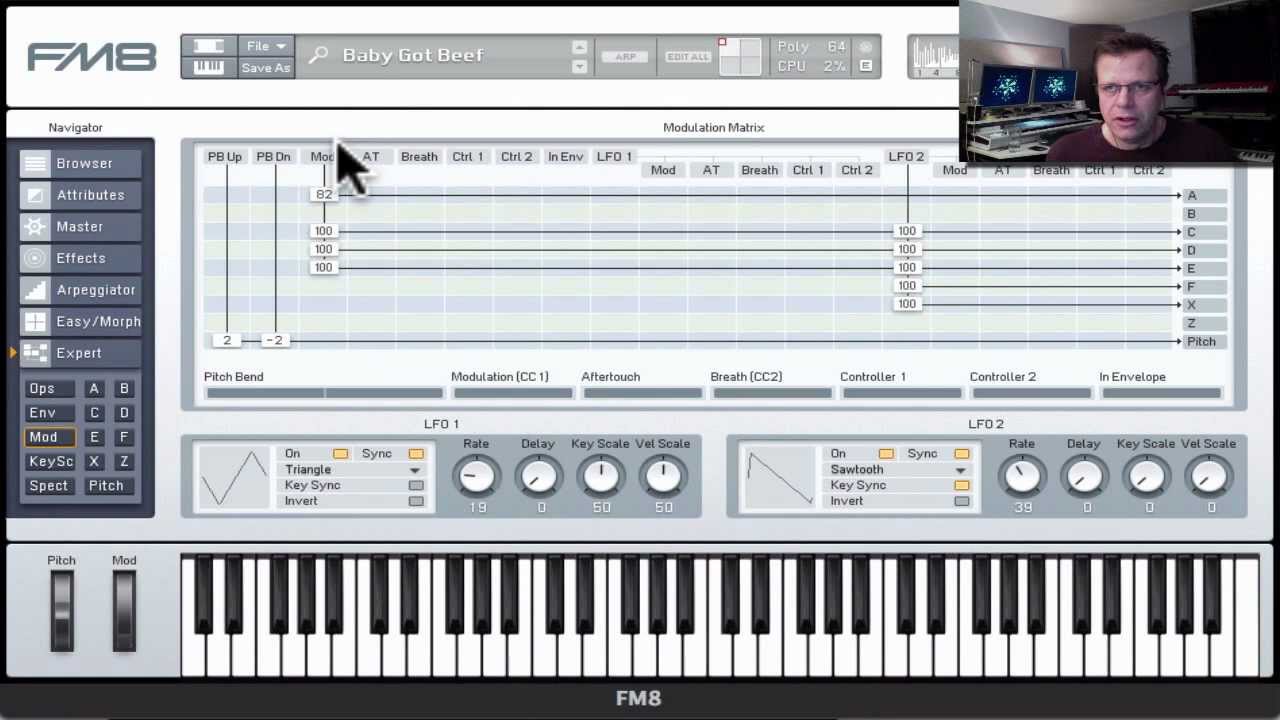This screenshot has height=720, width=1280.
Task: Click the preset search magnifier icon
Action: tap(318, 56)
